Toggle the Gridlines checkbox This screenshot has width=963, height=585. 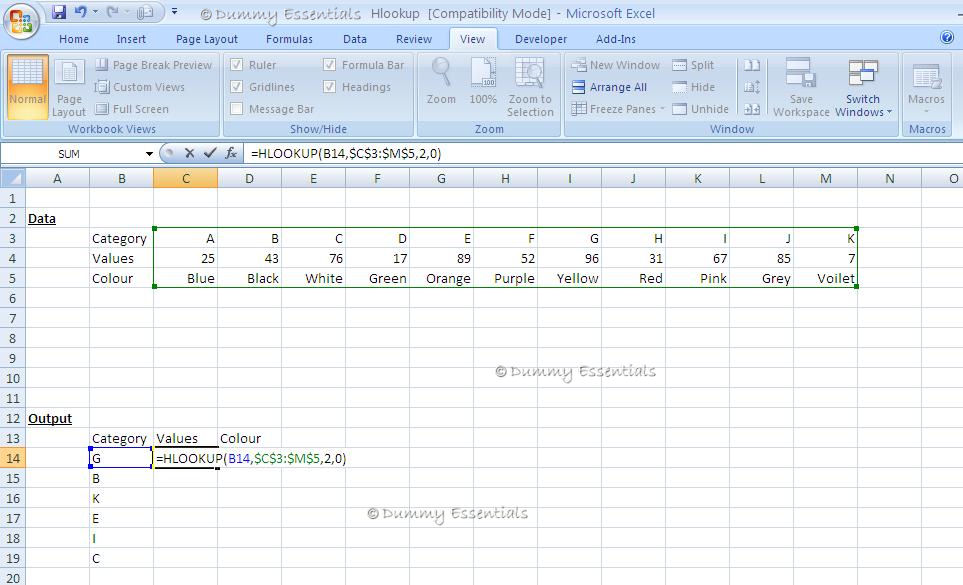pos(236,87)
